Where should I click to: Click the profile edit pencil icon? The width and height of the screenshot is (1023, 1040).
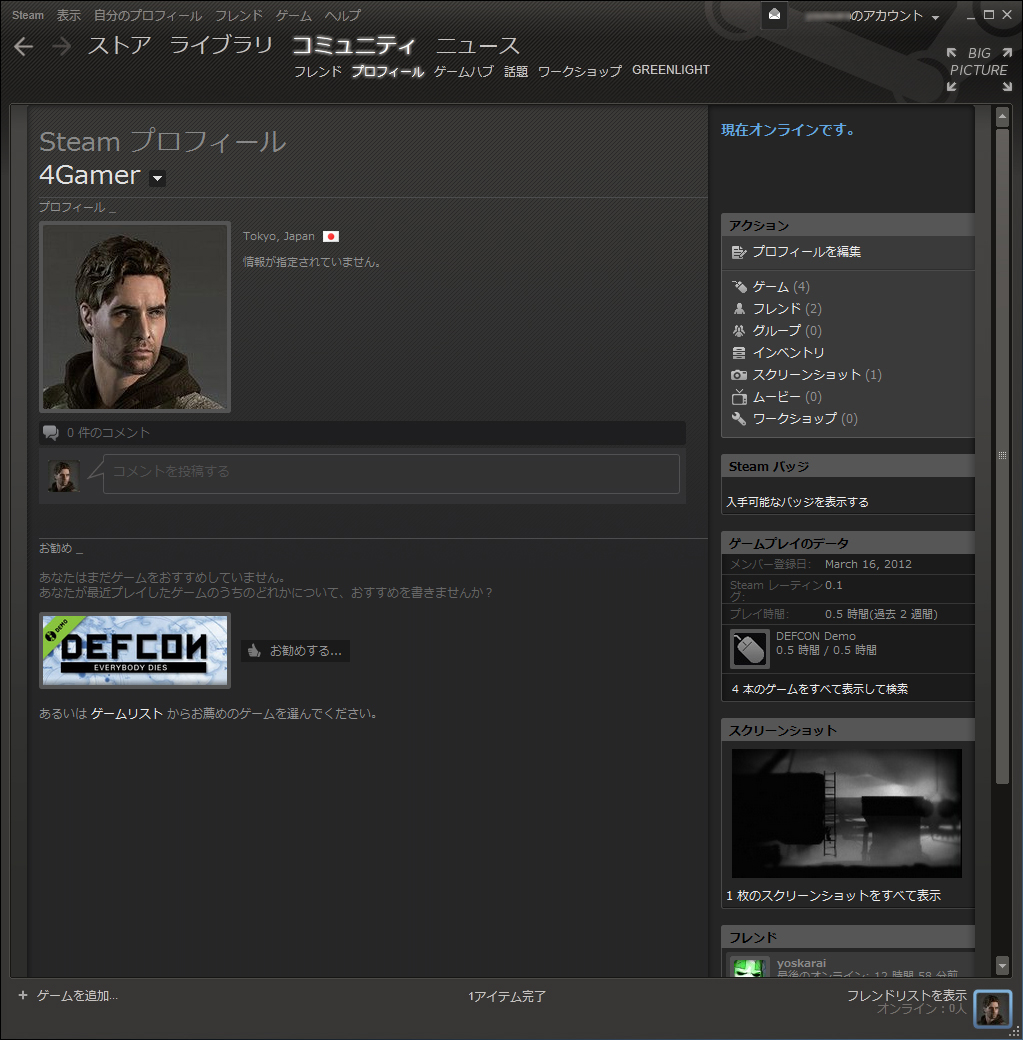[739, 252]
